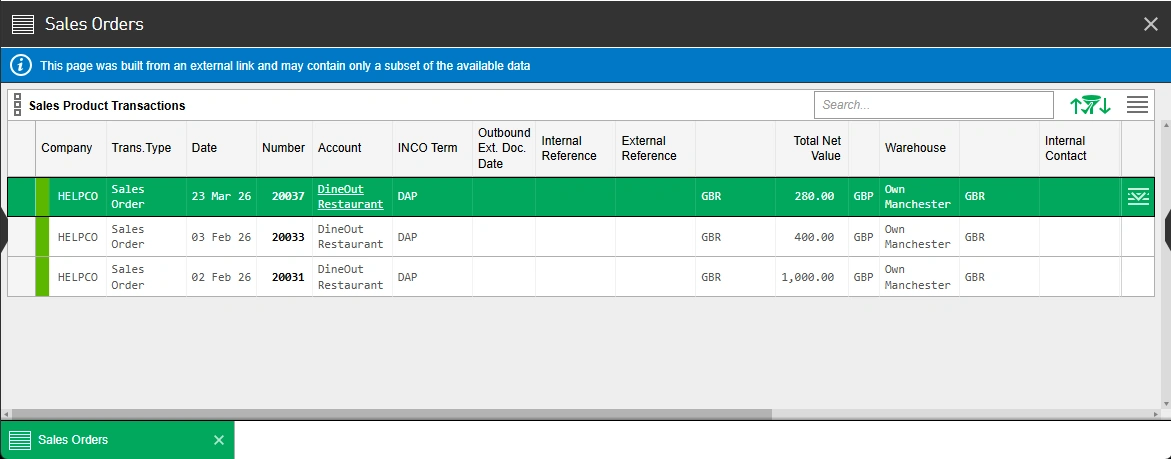Close the Sales Orders bottom tab
The width and height of the screenshot is (1171, 459).
point(219,440)
